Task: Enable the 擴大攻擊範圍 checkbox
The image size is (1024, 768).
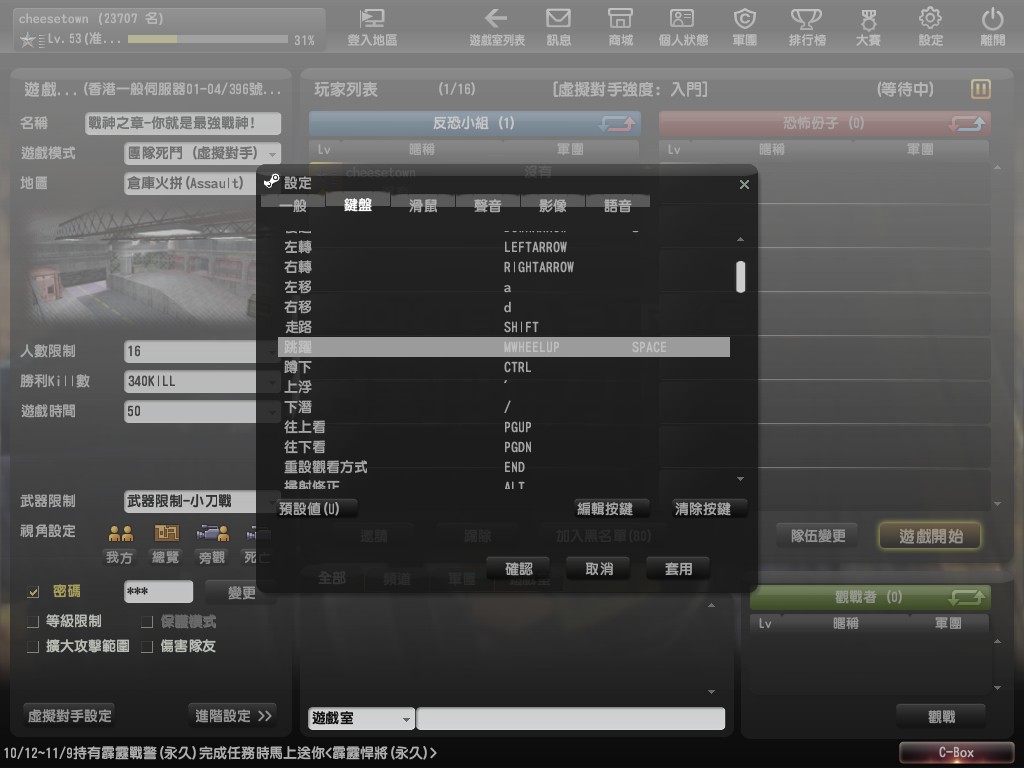Action: click(33, 647)
